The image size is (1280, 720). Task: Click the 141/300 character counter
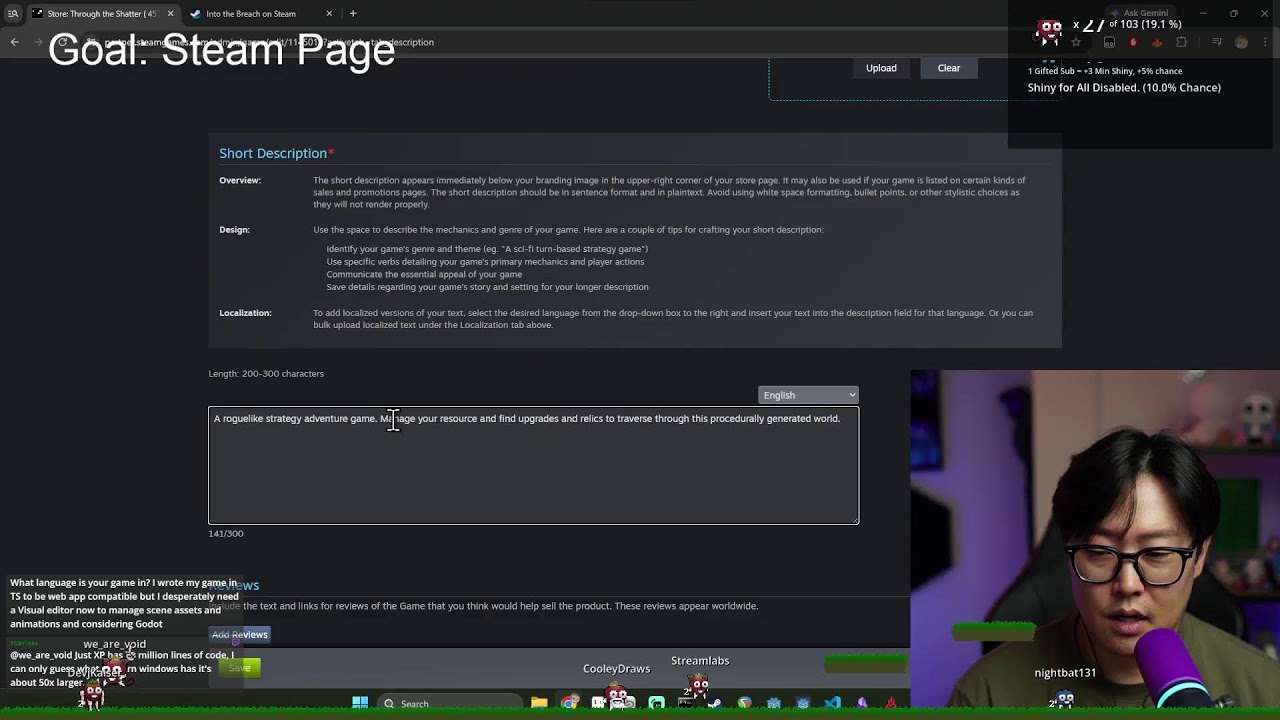click(226, 533)
